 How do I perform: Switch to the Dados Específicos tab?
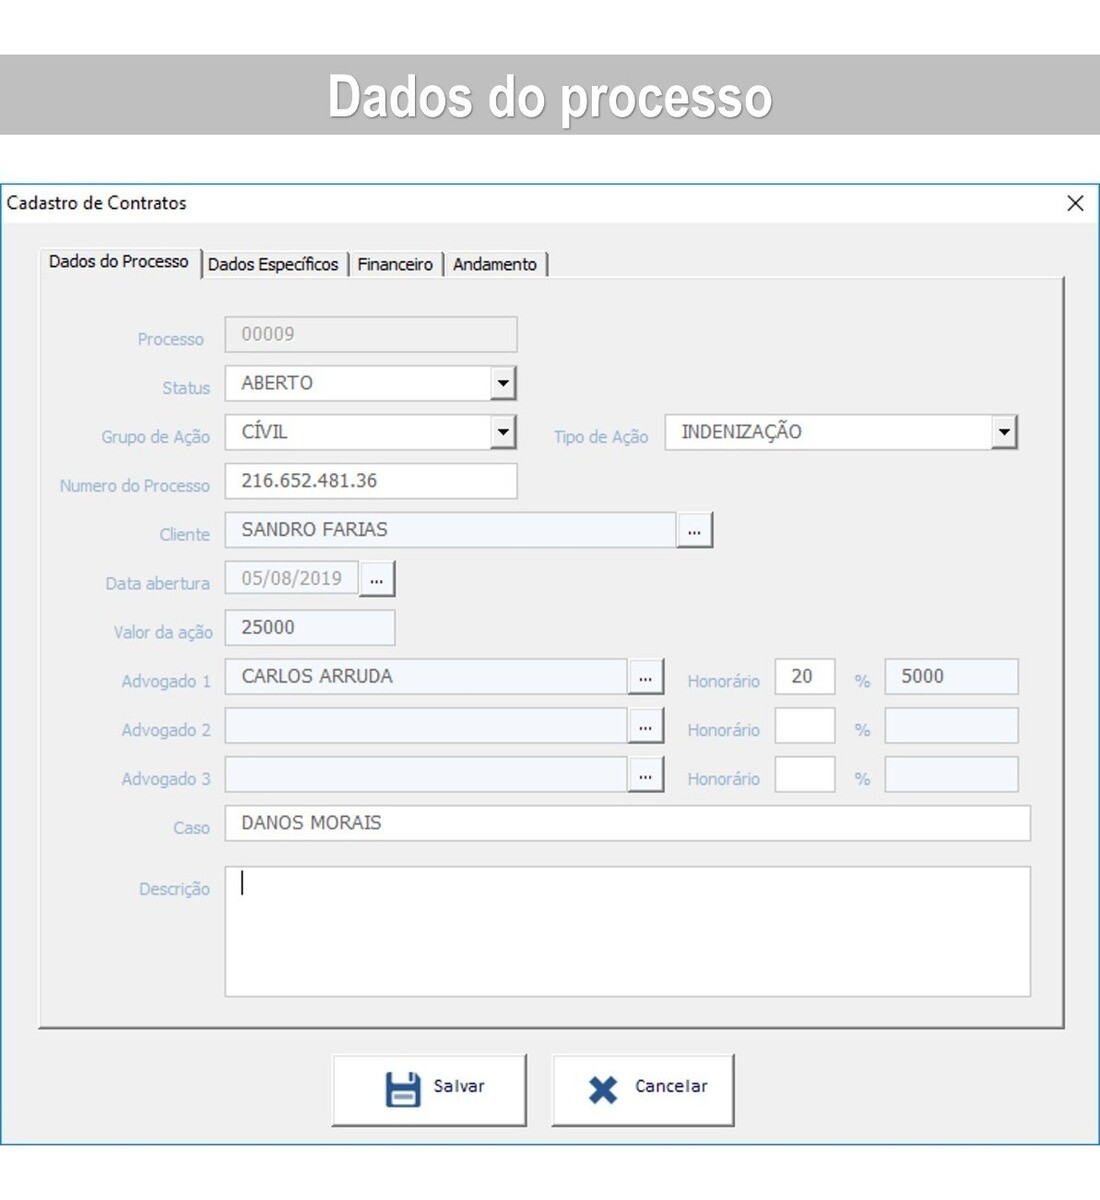tap(273, 264)
